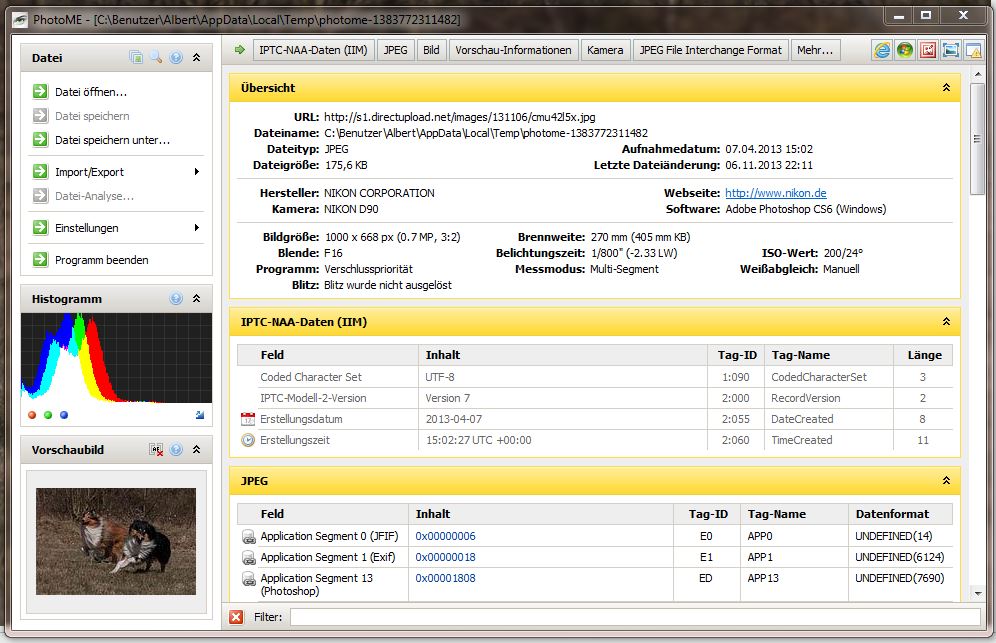Follow the 0x00000018 offset link

tap(445, 557)
